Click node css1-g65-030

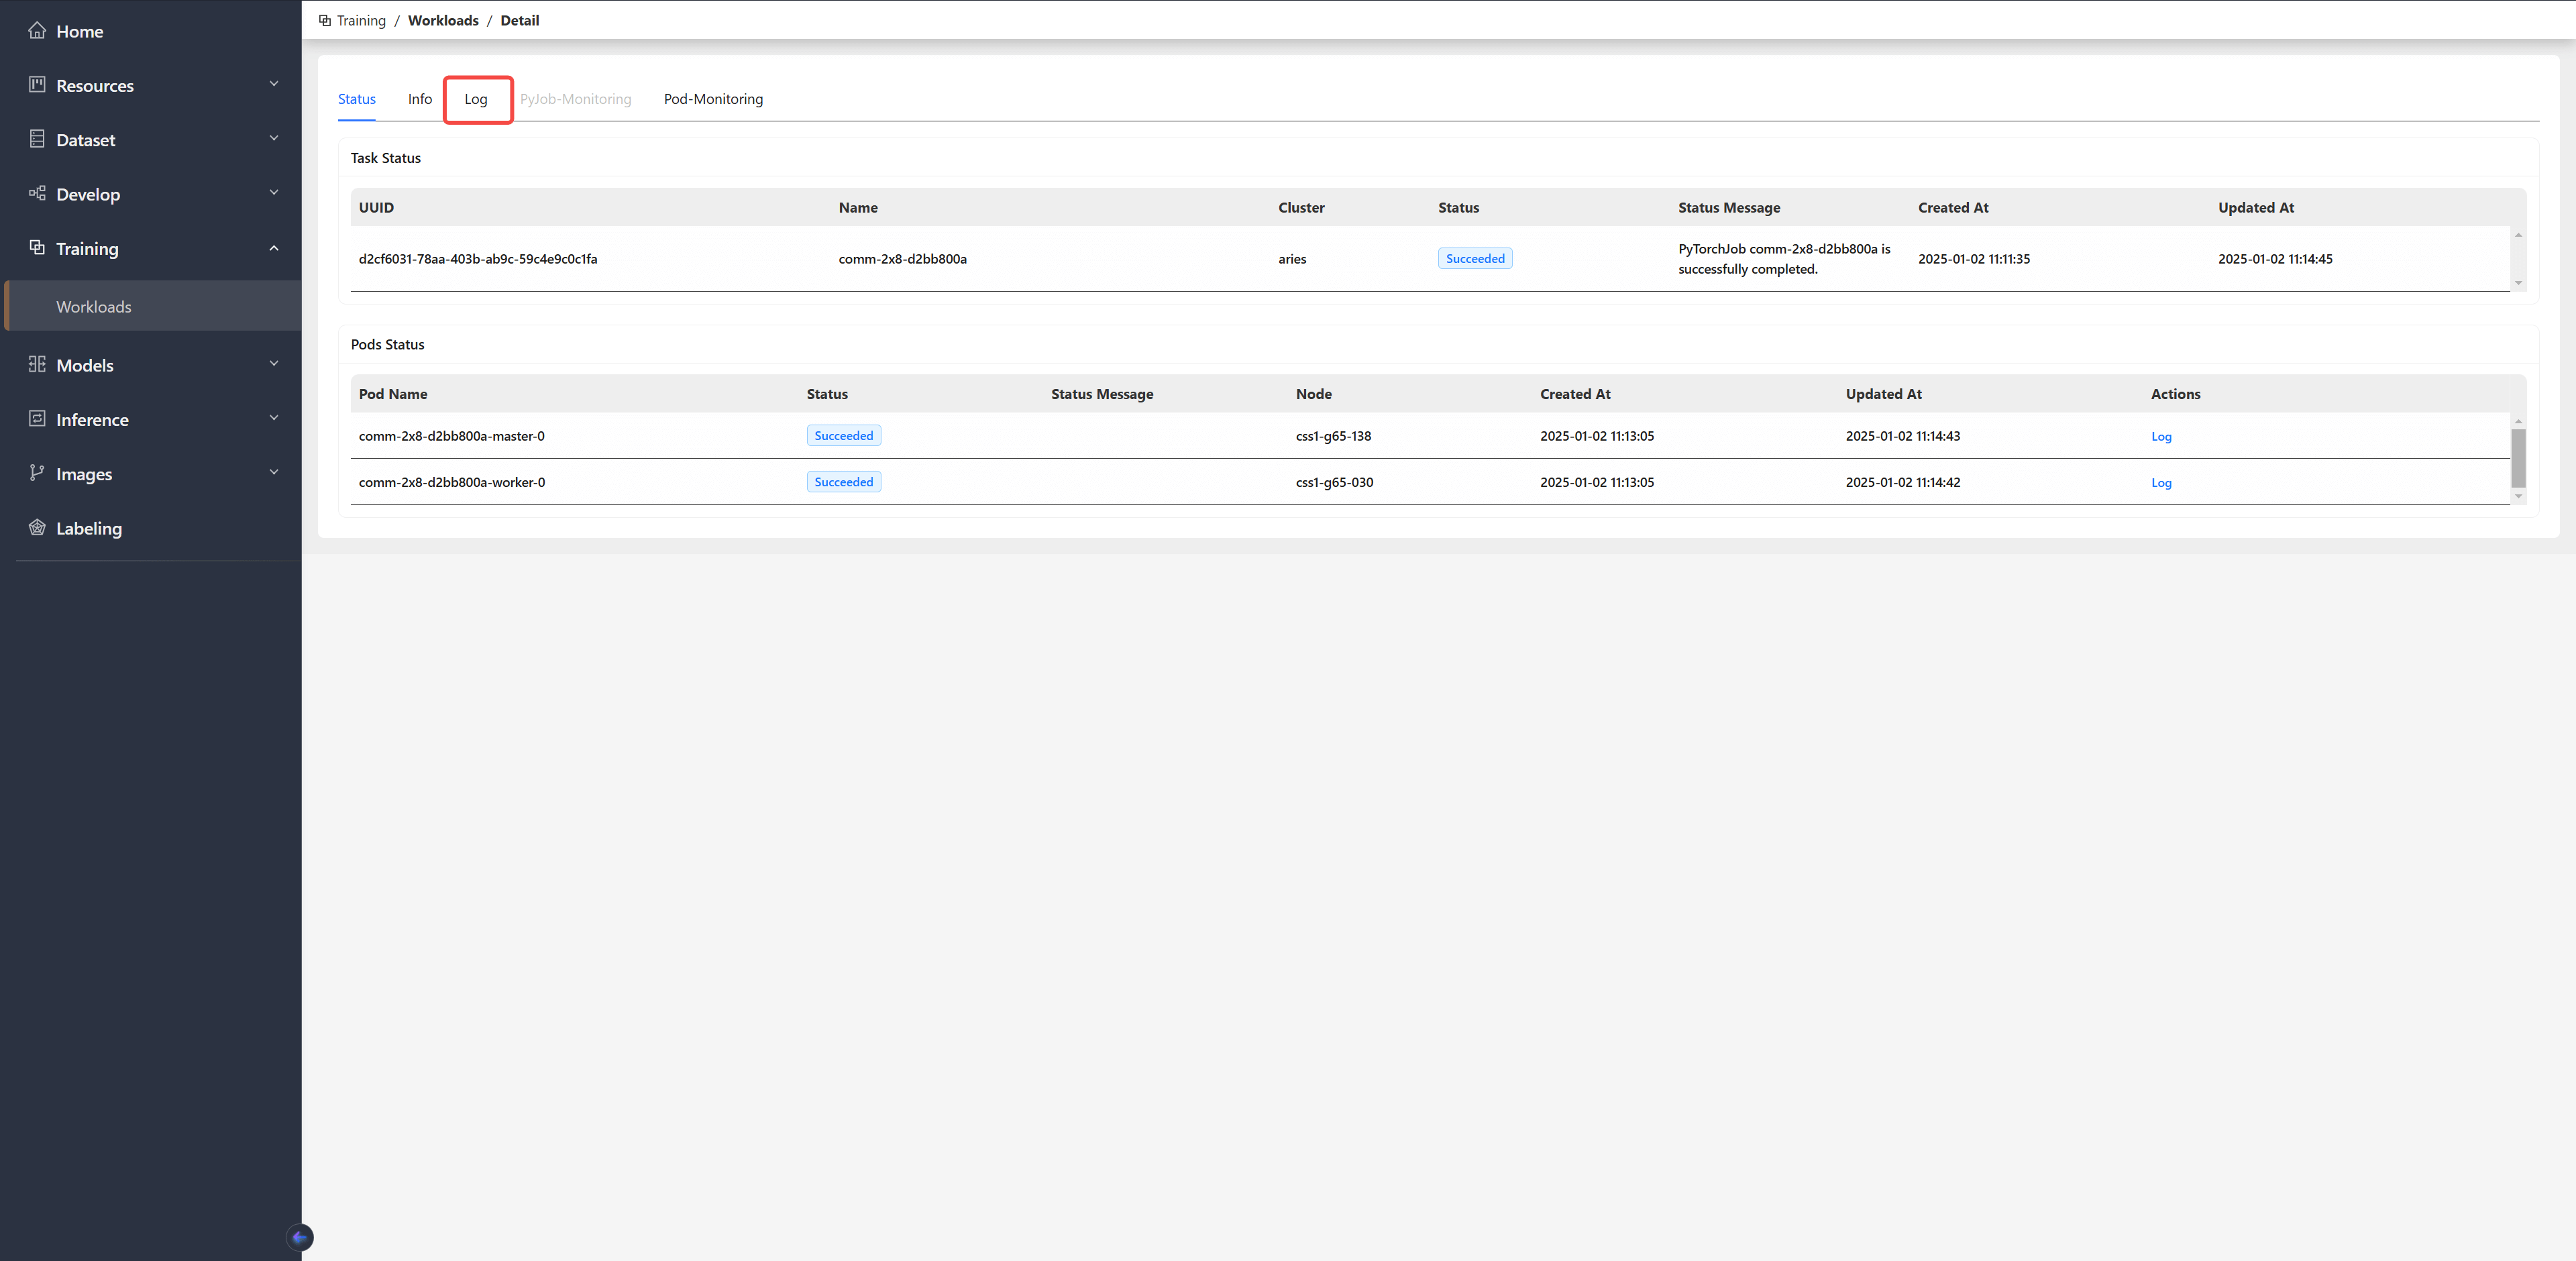pos(1334,482)
